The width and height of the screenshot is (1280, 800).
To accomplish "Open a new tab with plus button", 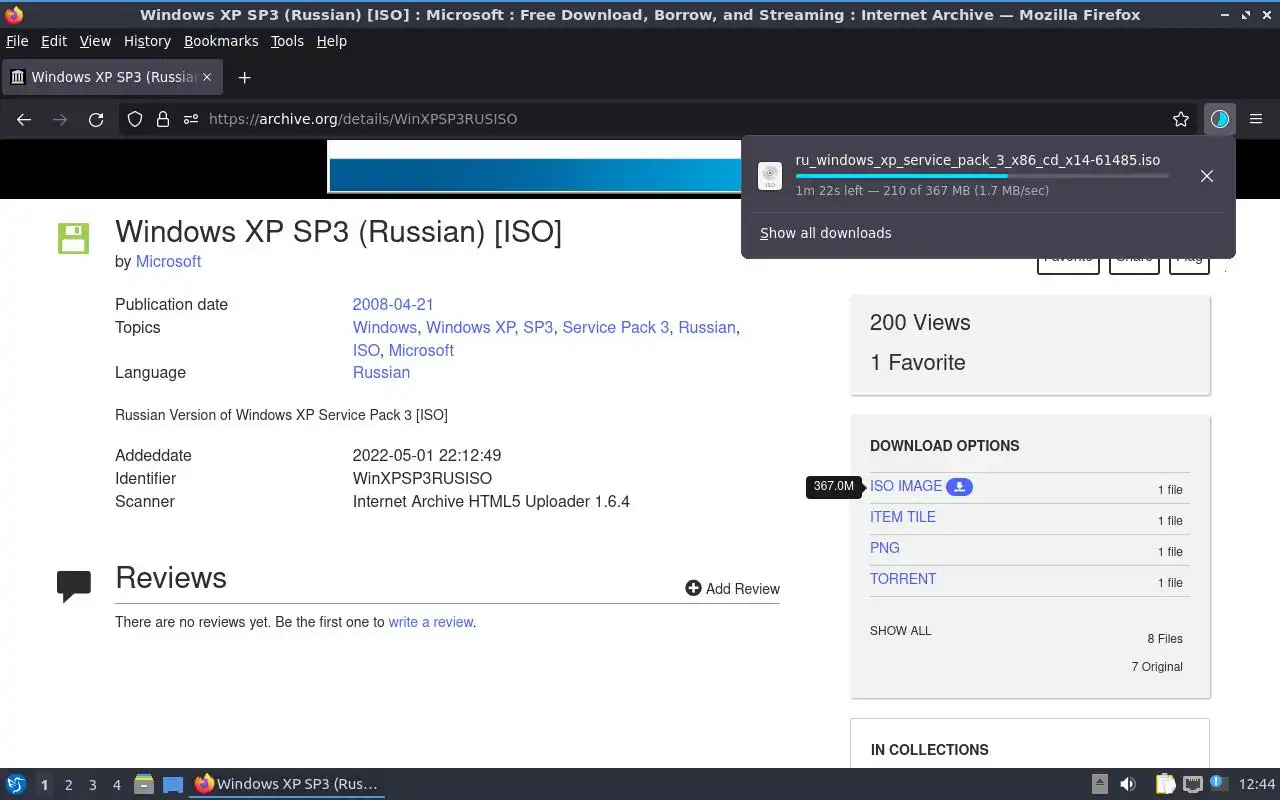I will (244, 77).
